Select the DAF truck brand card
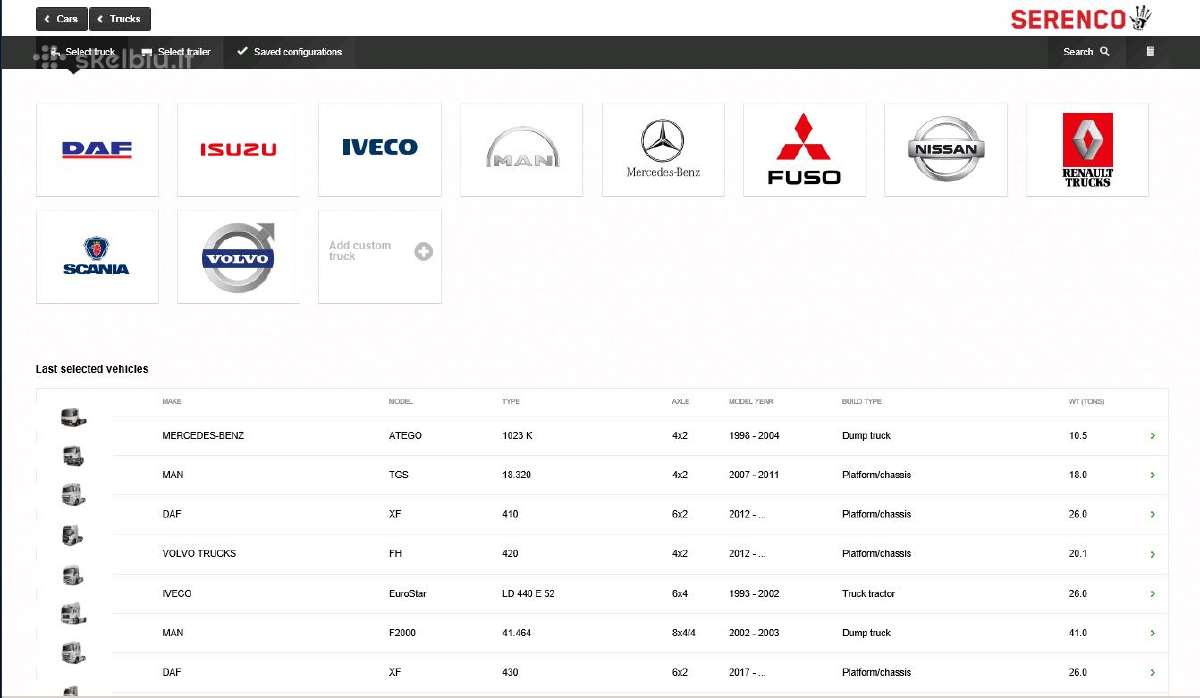This screenshot has width=1200, height=698. (x=97, y=150)
